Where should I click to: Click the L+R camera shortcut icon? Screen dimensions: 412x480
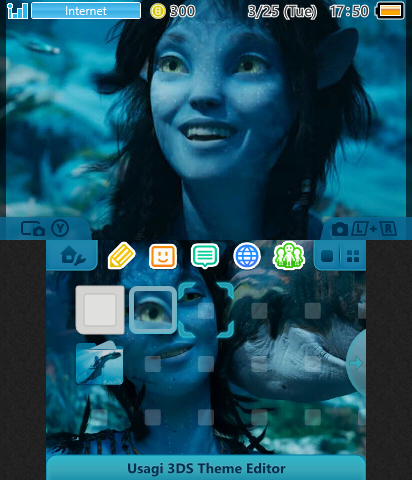364,229
